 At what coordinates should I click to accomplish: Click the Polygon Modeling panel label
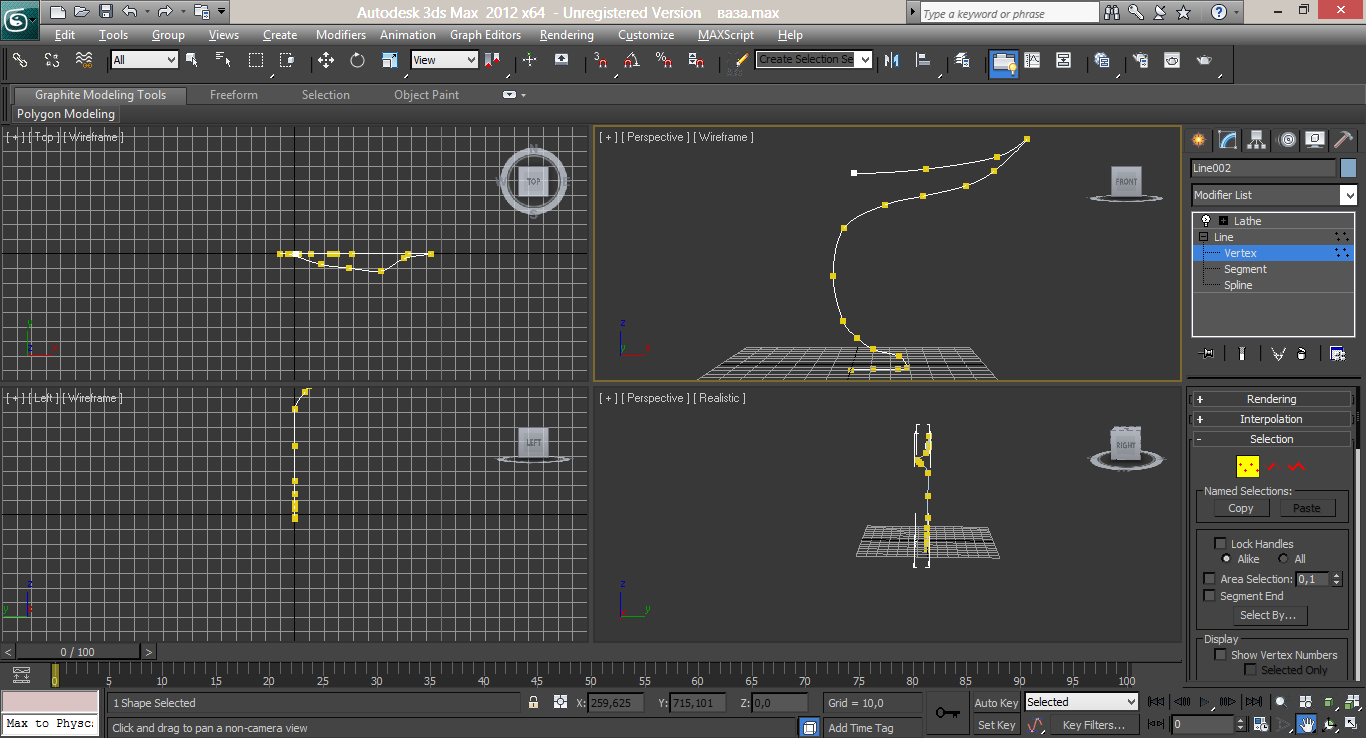[66, 114]
